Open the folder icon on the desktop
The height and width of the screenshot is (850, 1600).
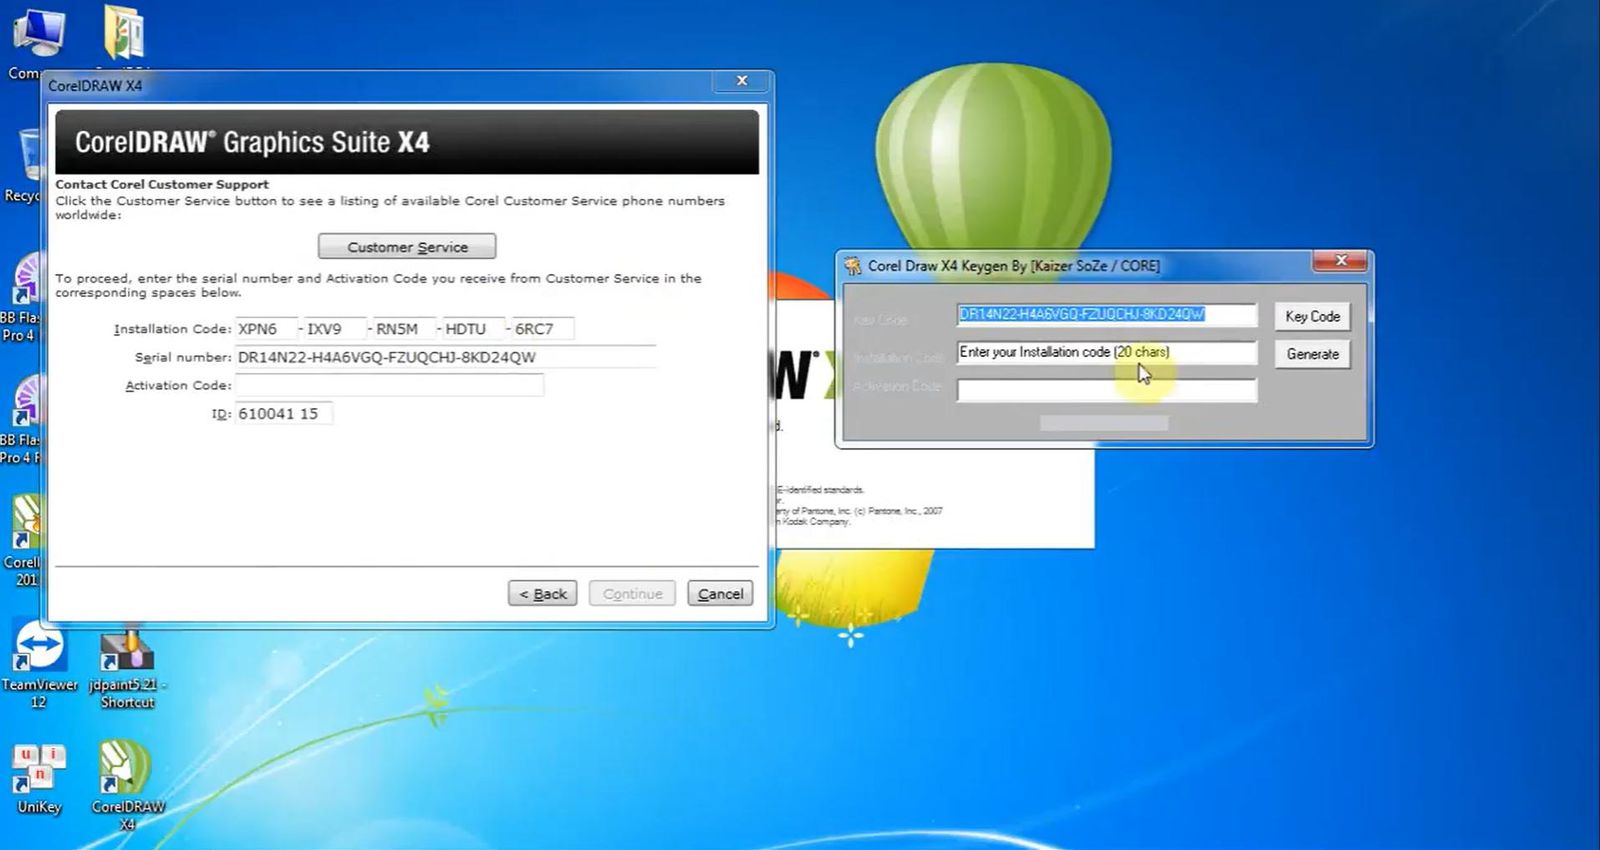point(124,34)
